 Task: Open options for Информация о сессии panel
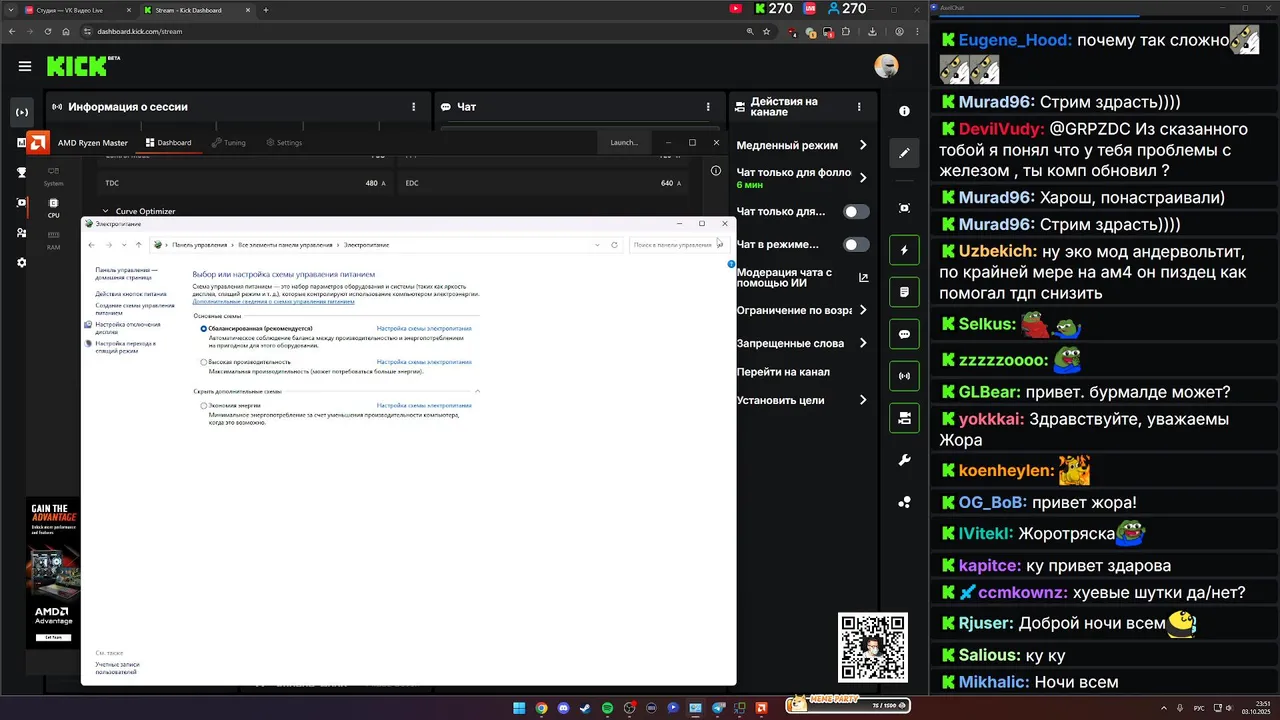coord(414,106)
